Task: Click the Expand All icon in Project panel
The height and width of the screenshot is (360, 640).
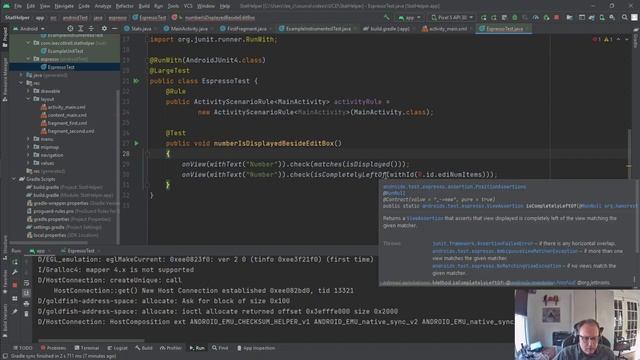Action: pos(81,29)
